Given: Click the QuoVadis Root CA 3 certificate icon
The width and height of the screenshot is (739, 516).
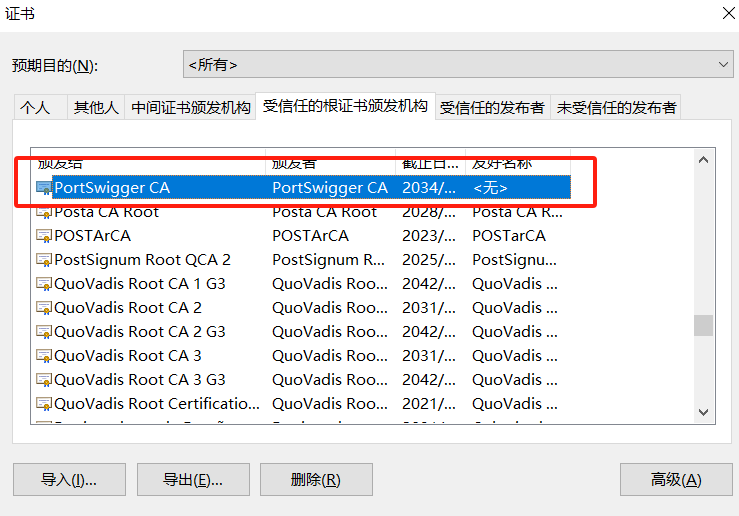Looking at the screenshot, I should (x=44, y=356).
